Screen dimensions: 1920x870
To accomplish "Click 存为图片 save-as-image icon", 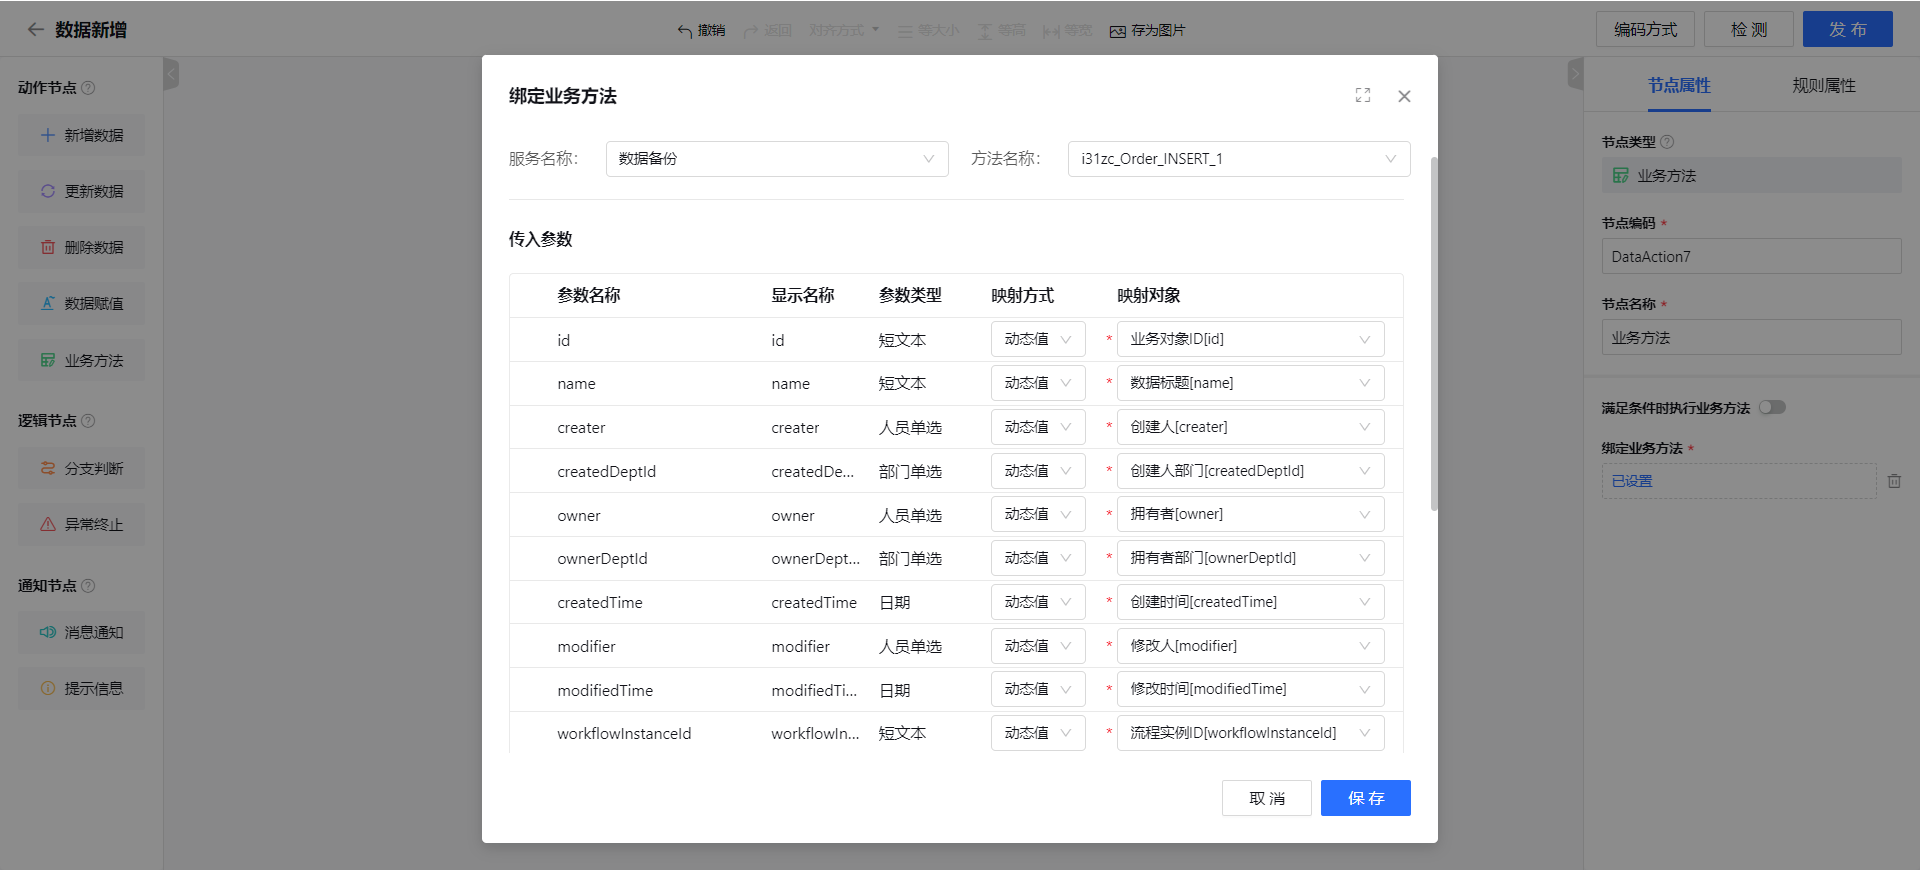I will (1118, 31).
